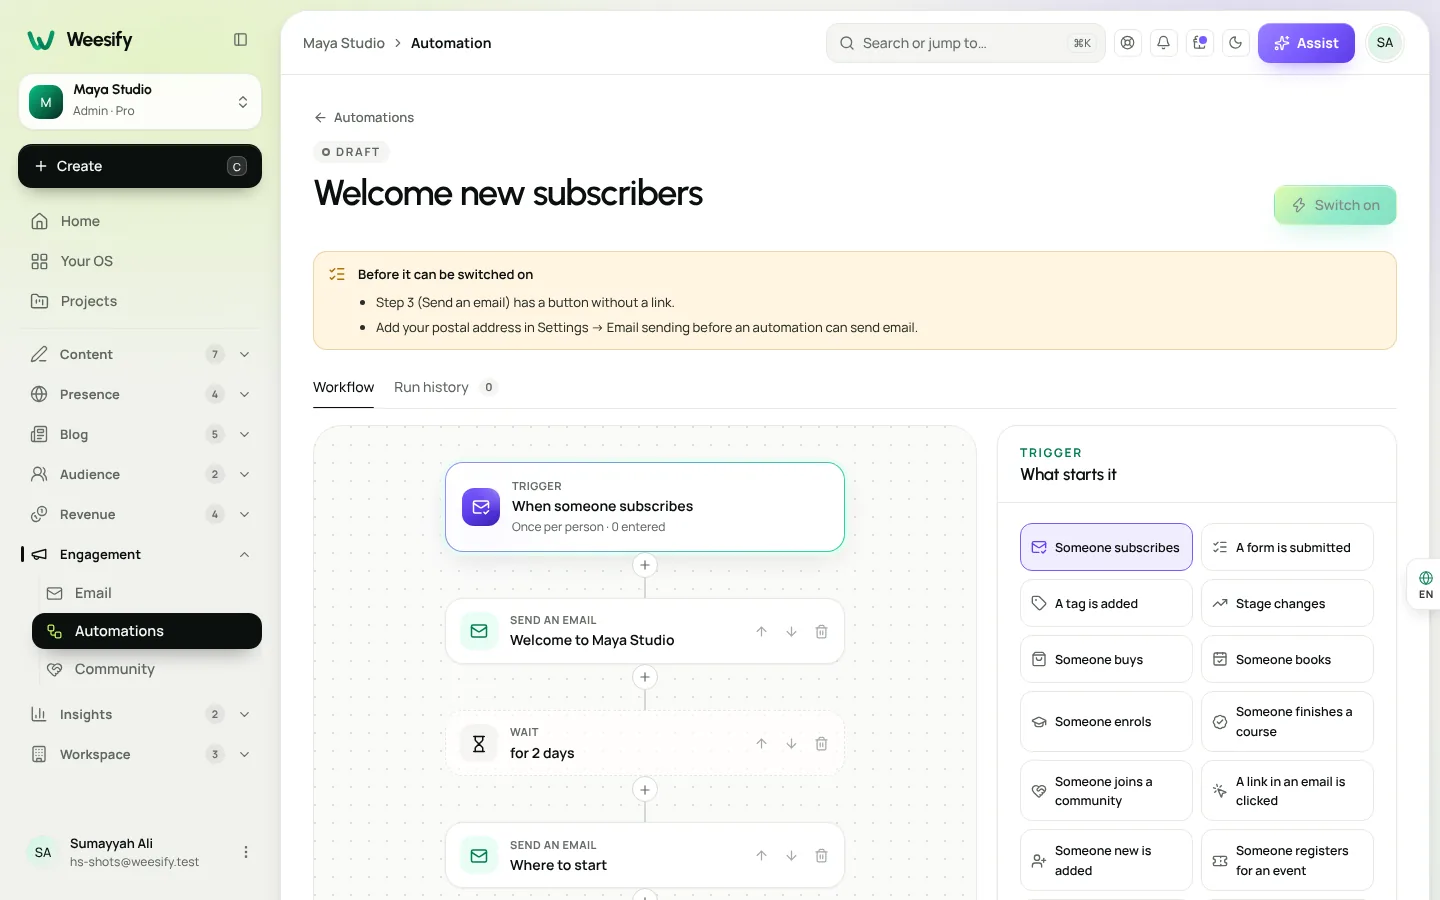The height and width of the screenshot is (900, 1440).
Task: Select the Someone enrols trigger
Action: (x=1106, y=721)
